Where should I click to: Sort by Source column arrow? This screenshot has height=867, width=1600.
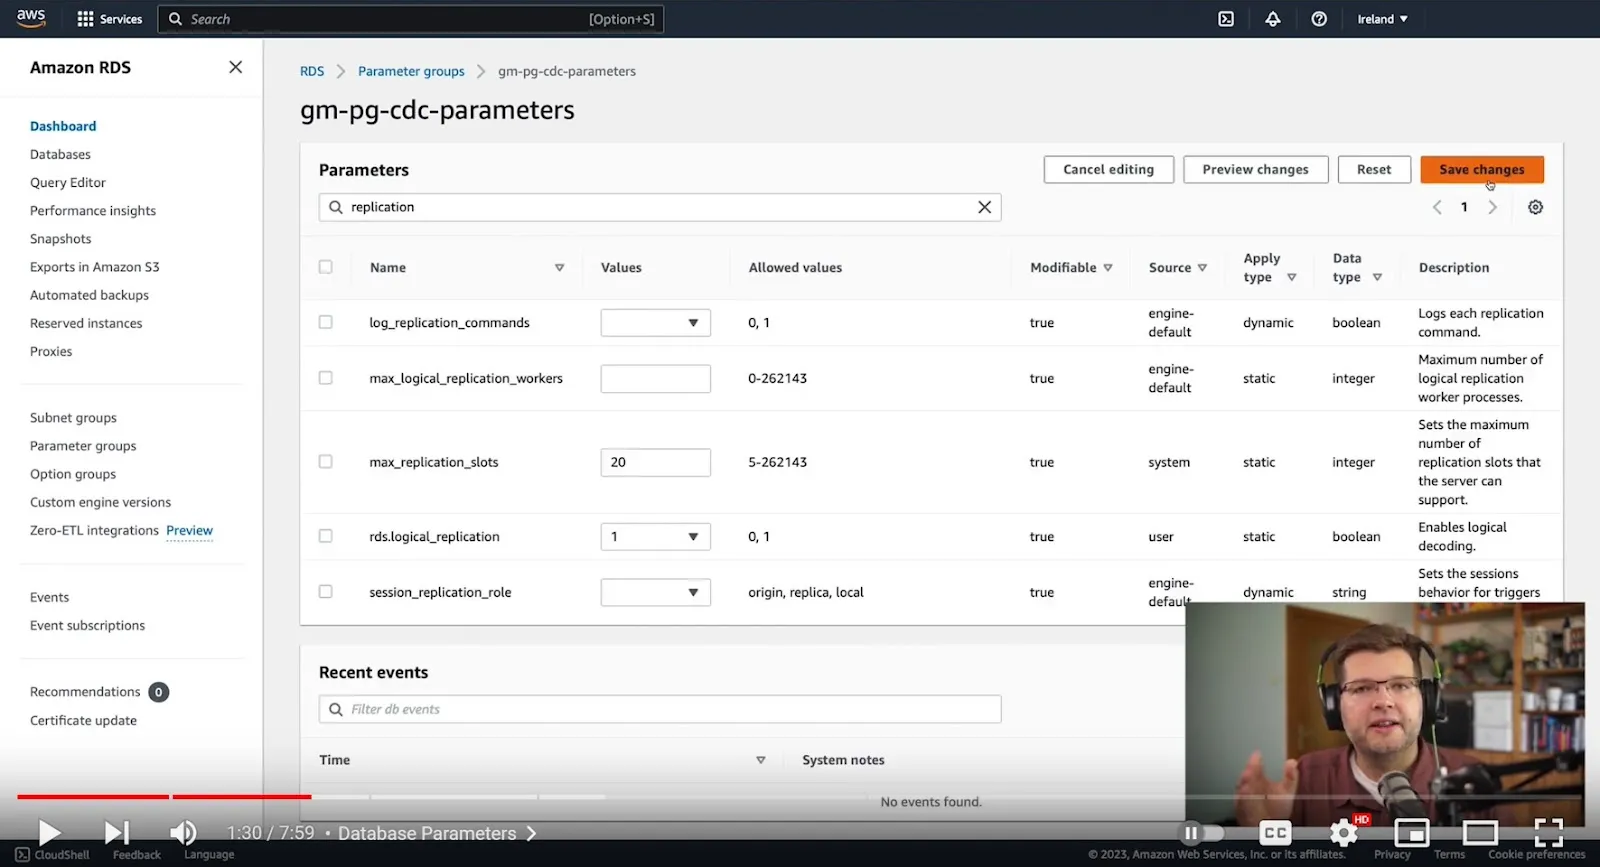click(1202, 267)
